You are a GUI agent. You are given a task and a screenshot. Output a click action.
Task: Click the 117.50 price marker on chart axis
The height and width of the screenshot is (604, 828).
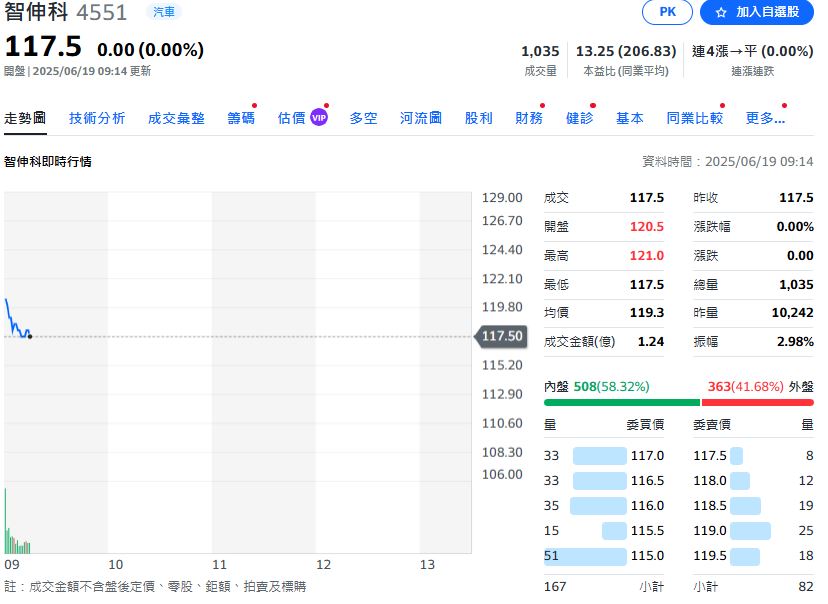[501, 336]
